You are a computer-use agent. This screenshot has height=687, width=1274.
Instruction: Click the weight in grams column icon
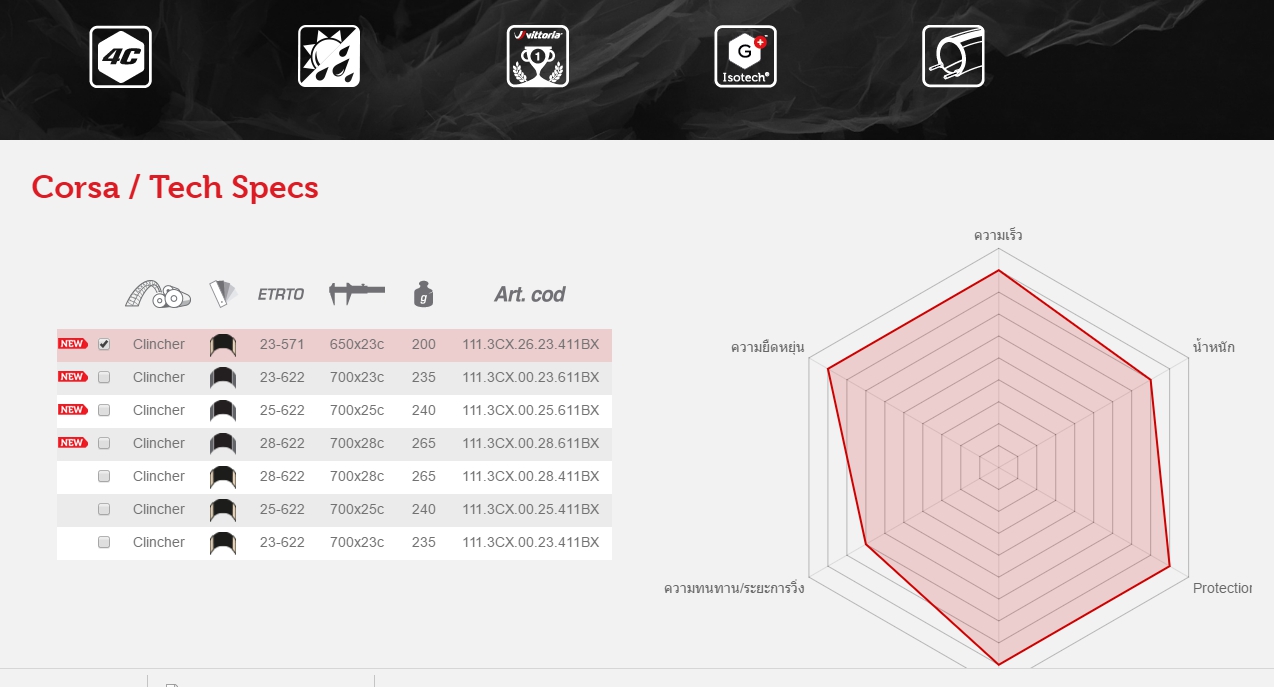424,294
